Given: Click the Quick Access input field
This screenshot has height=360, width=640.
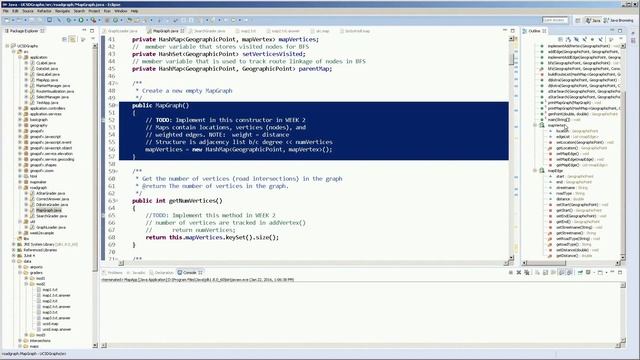Looking at the screenshot, I should 555,20.
